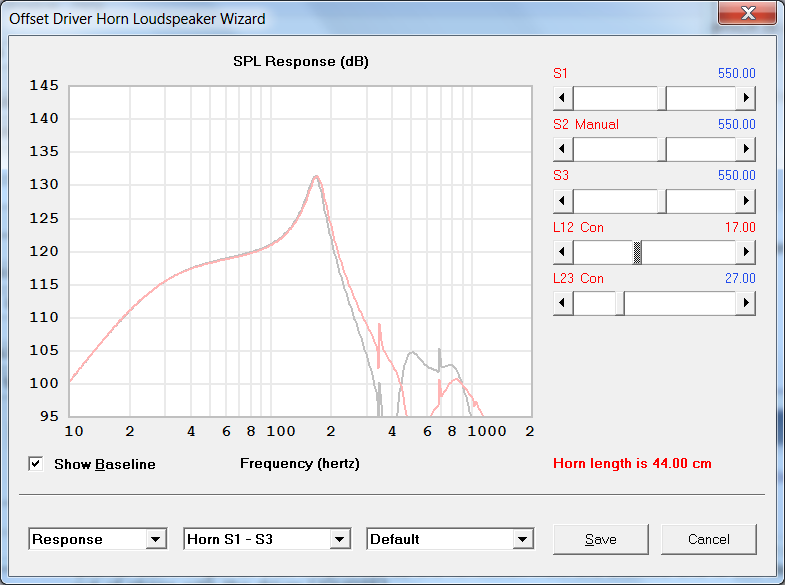The image size is (785, 585).
Task: Click the S2 Manual slider right arrow
Action: tap(745, 149)
